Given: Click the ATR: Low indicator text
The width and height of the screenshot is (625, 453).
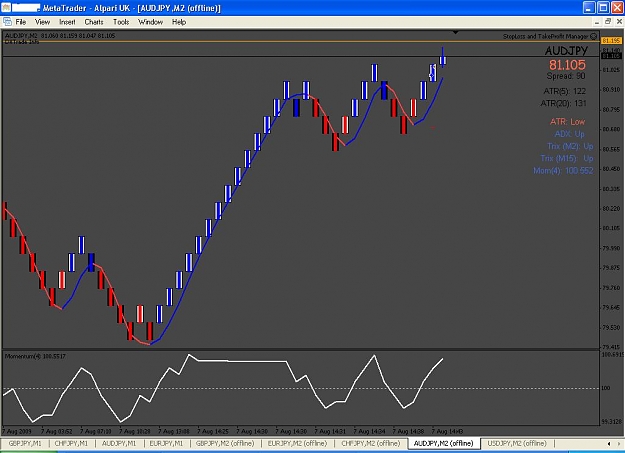Looking at the screenshot, I should (x=567, y=122).
